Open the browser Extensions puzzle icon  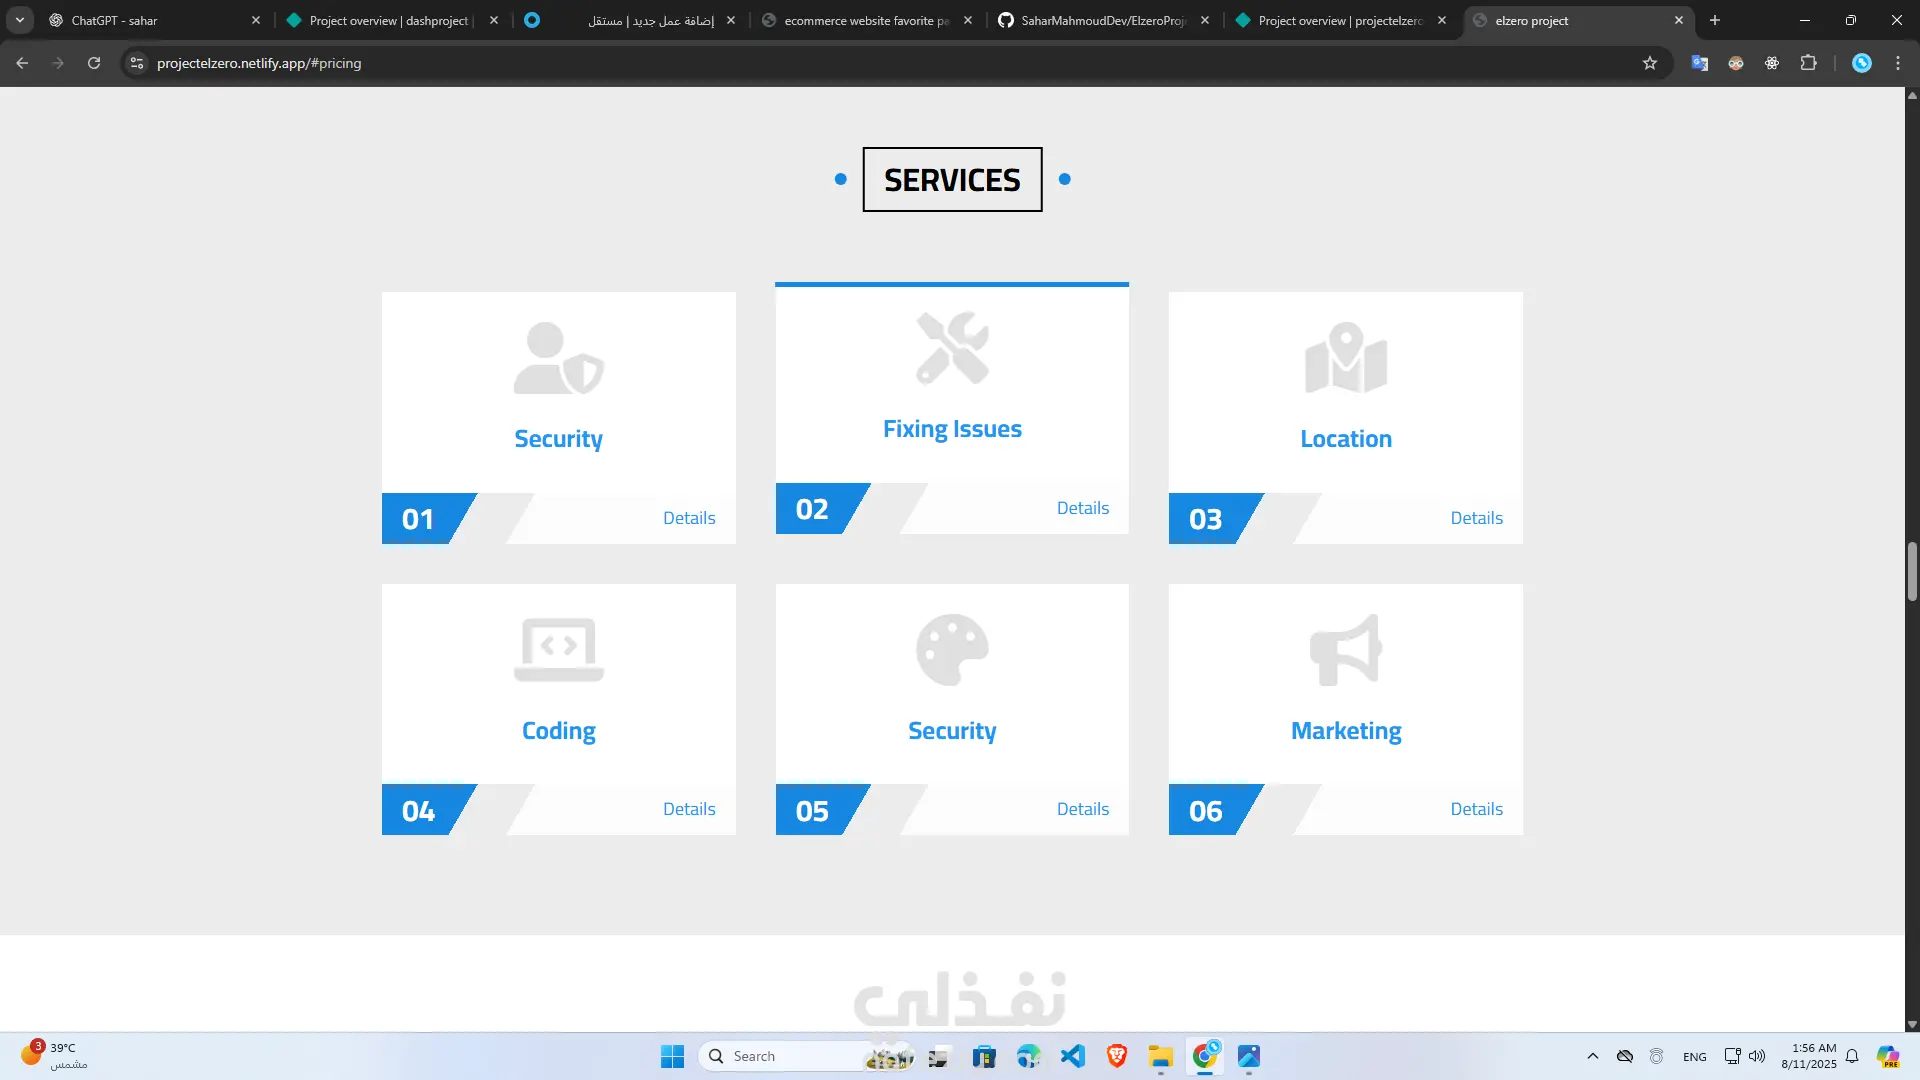point(1808,63)
